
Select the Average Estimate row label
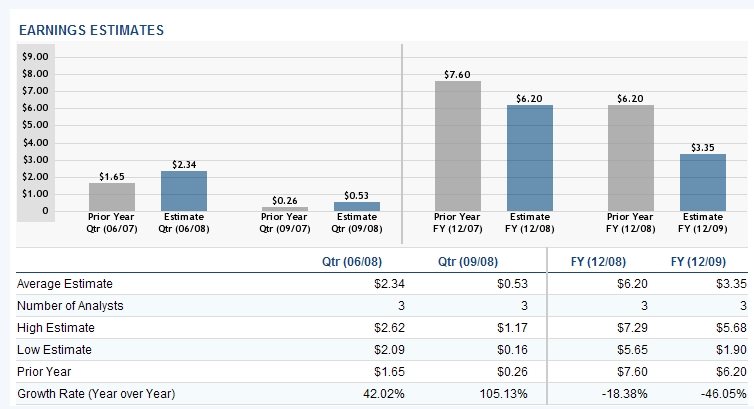tap(65, 284)
